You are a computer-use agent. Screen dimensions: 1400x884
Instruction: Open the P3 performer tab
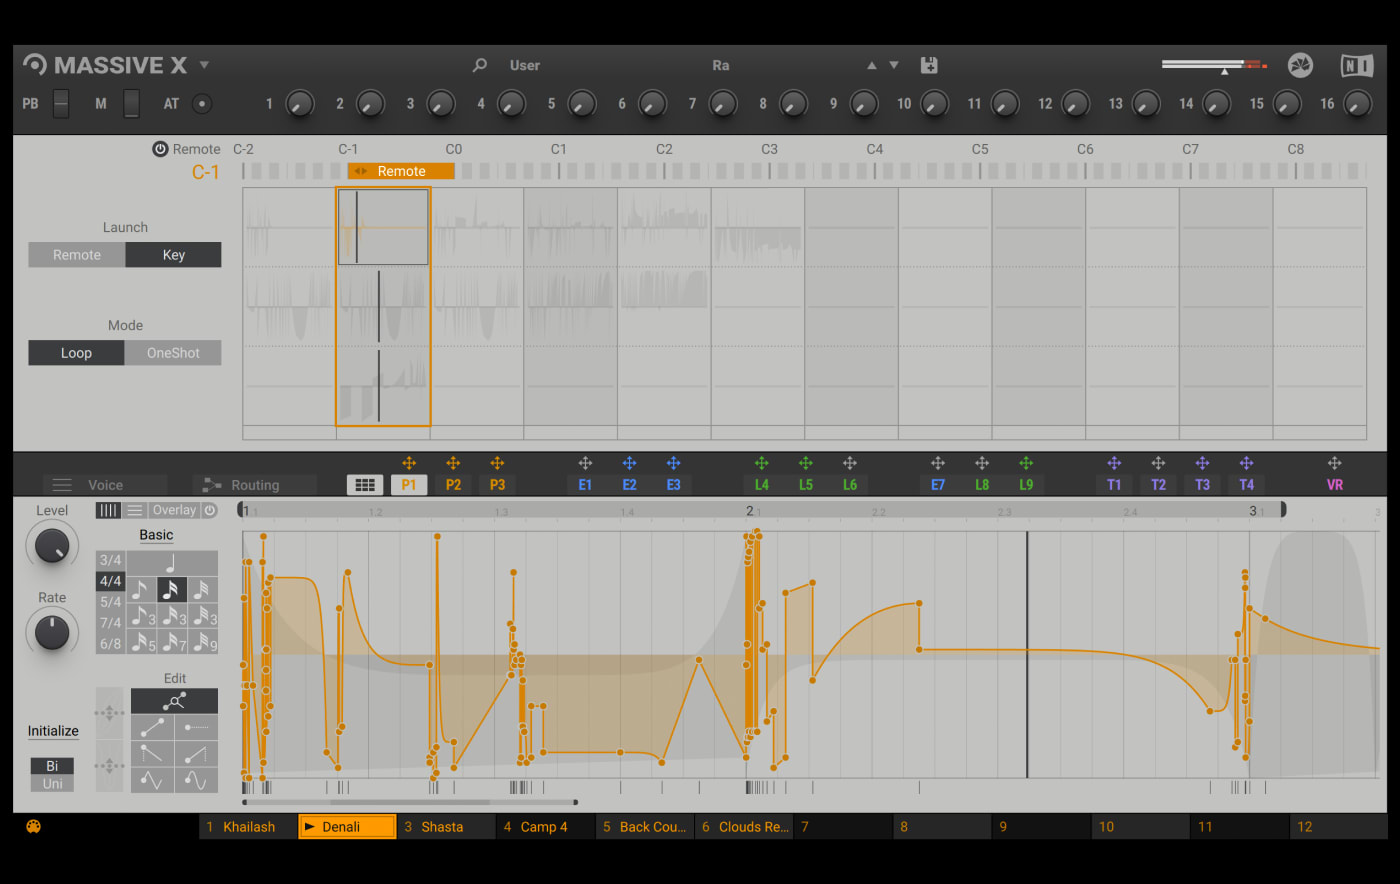497,485
